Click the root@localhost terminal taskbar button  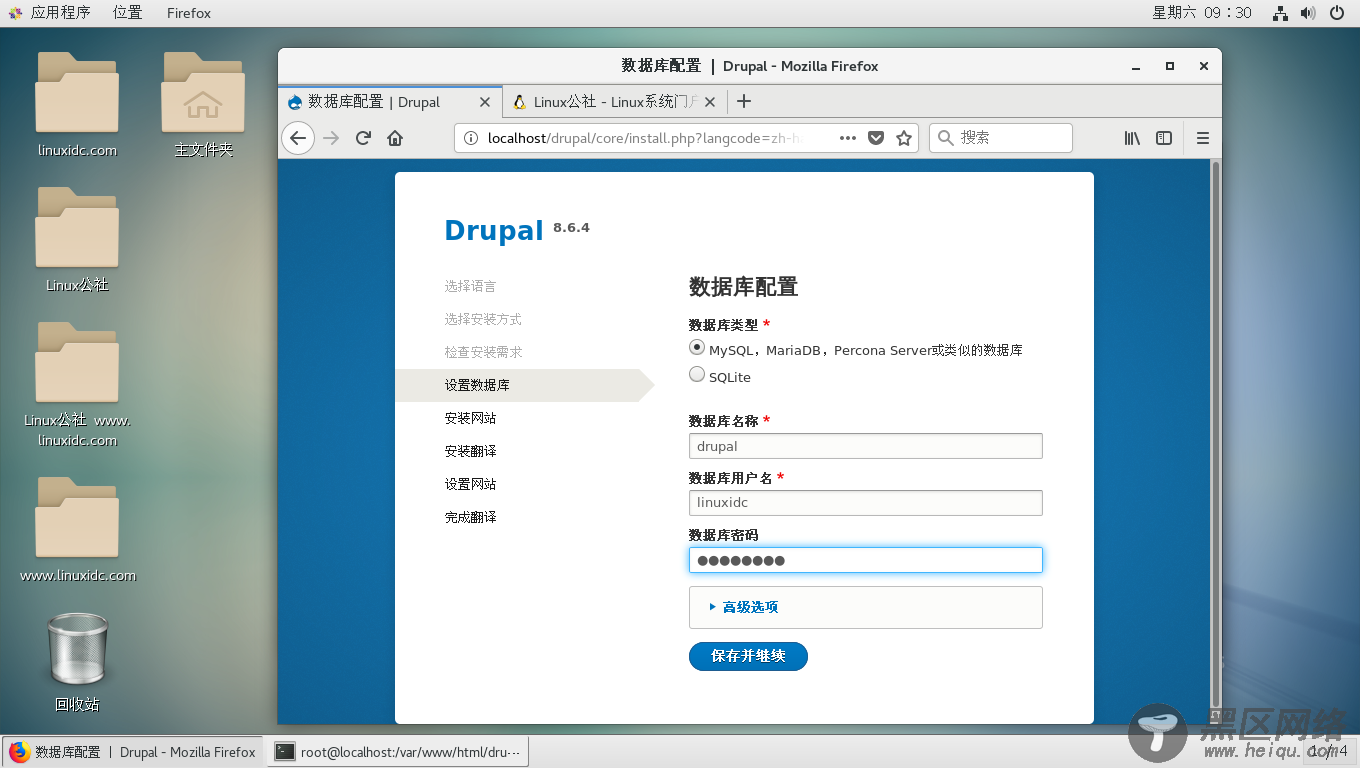point(398,752)
